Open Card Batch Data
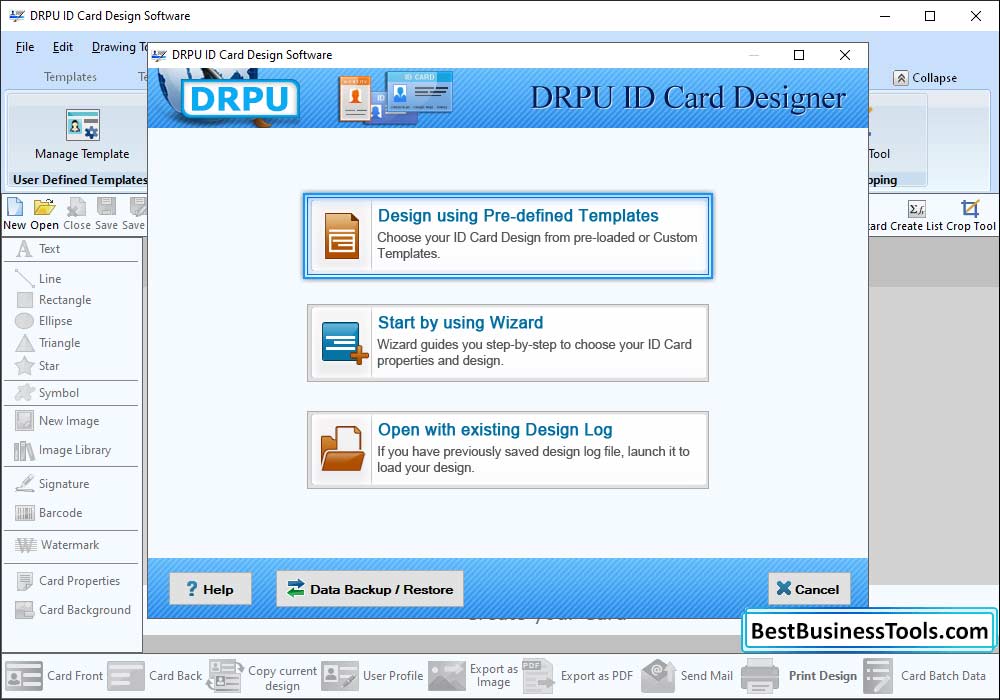 coord(925,676)
